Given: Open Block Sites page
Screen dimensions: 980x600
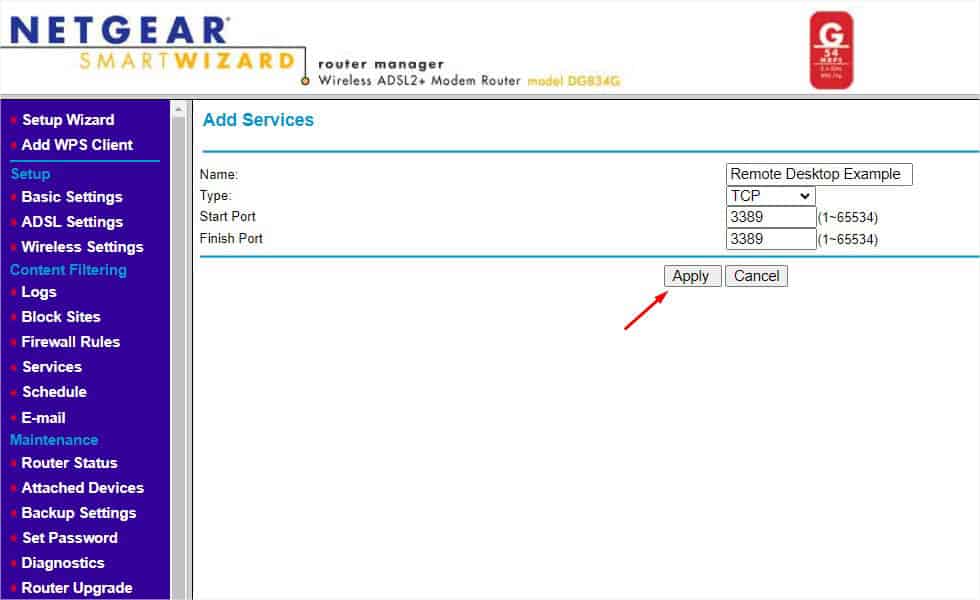Looking at the screenshot, I should coord(61,317).
